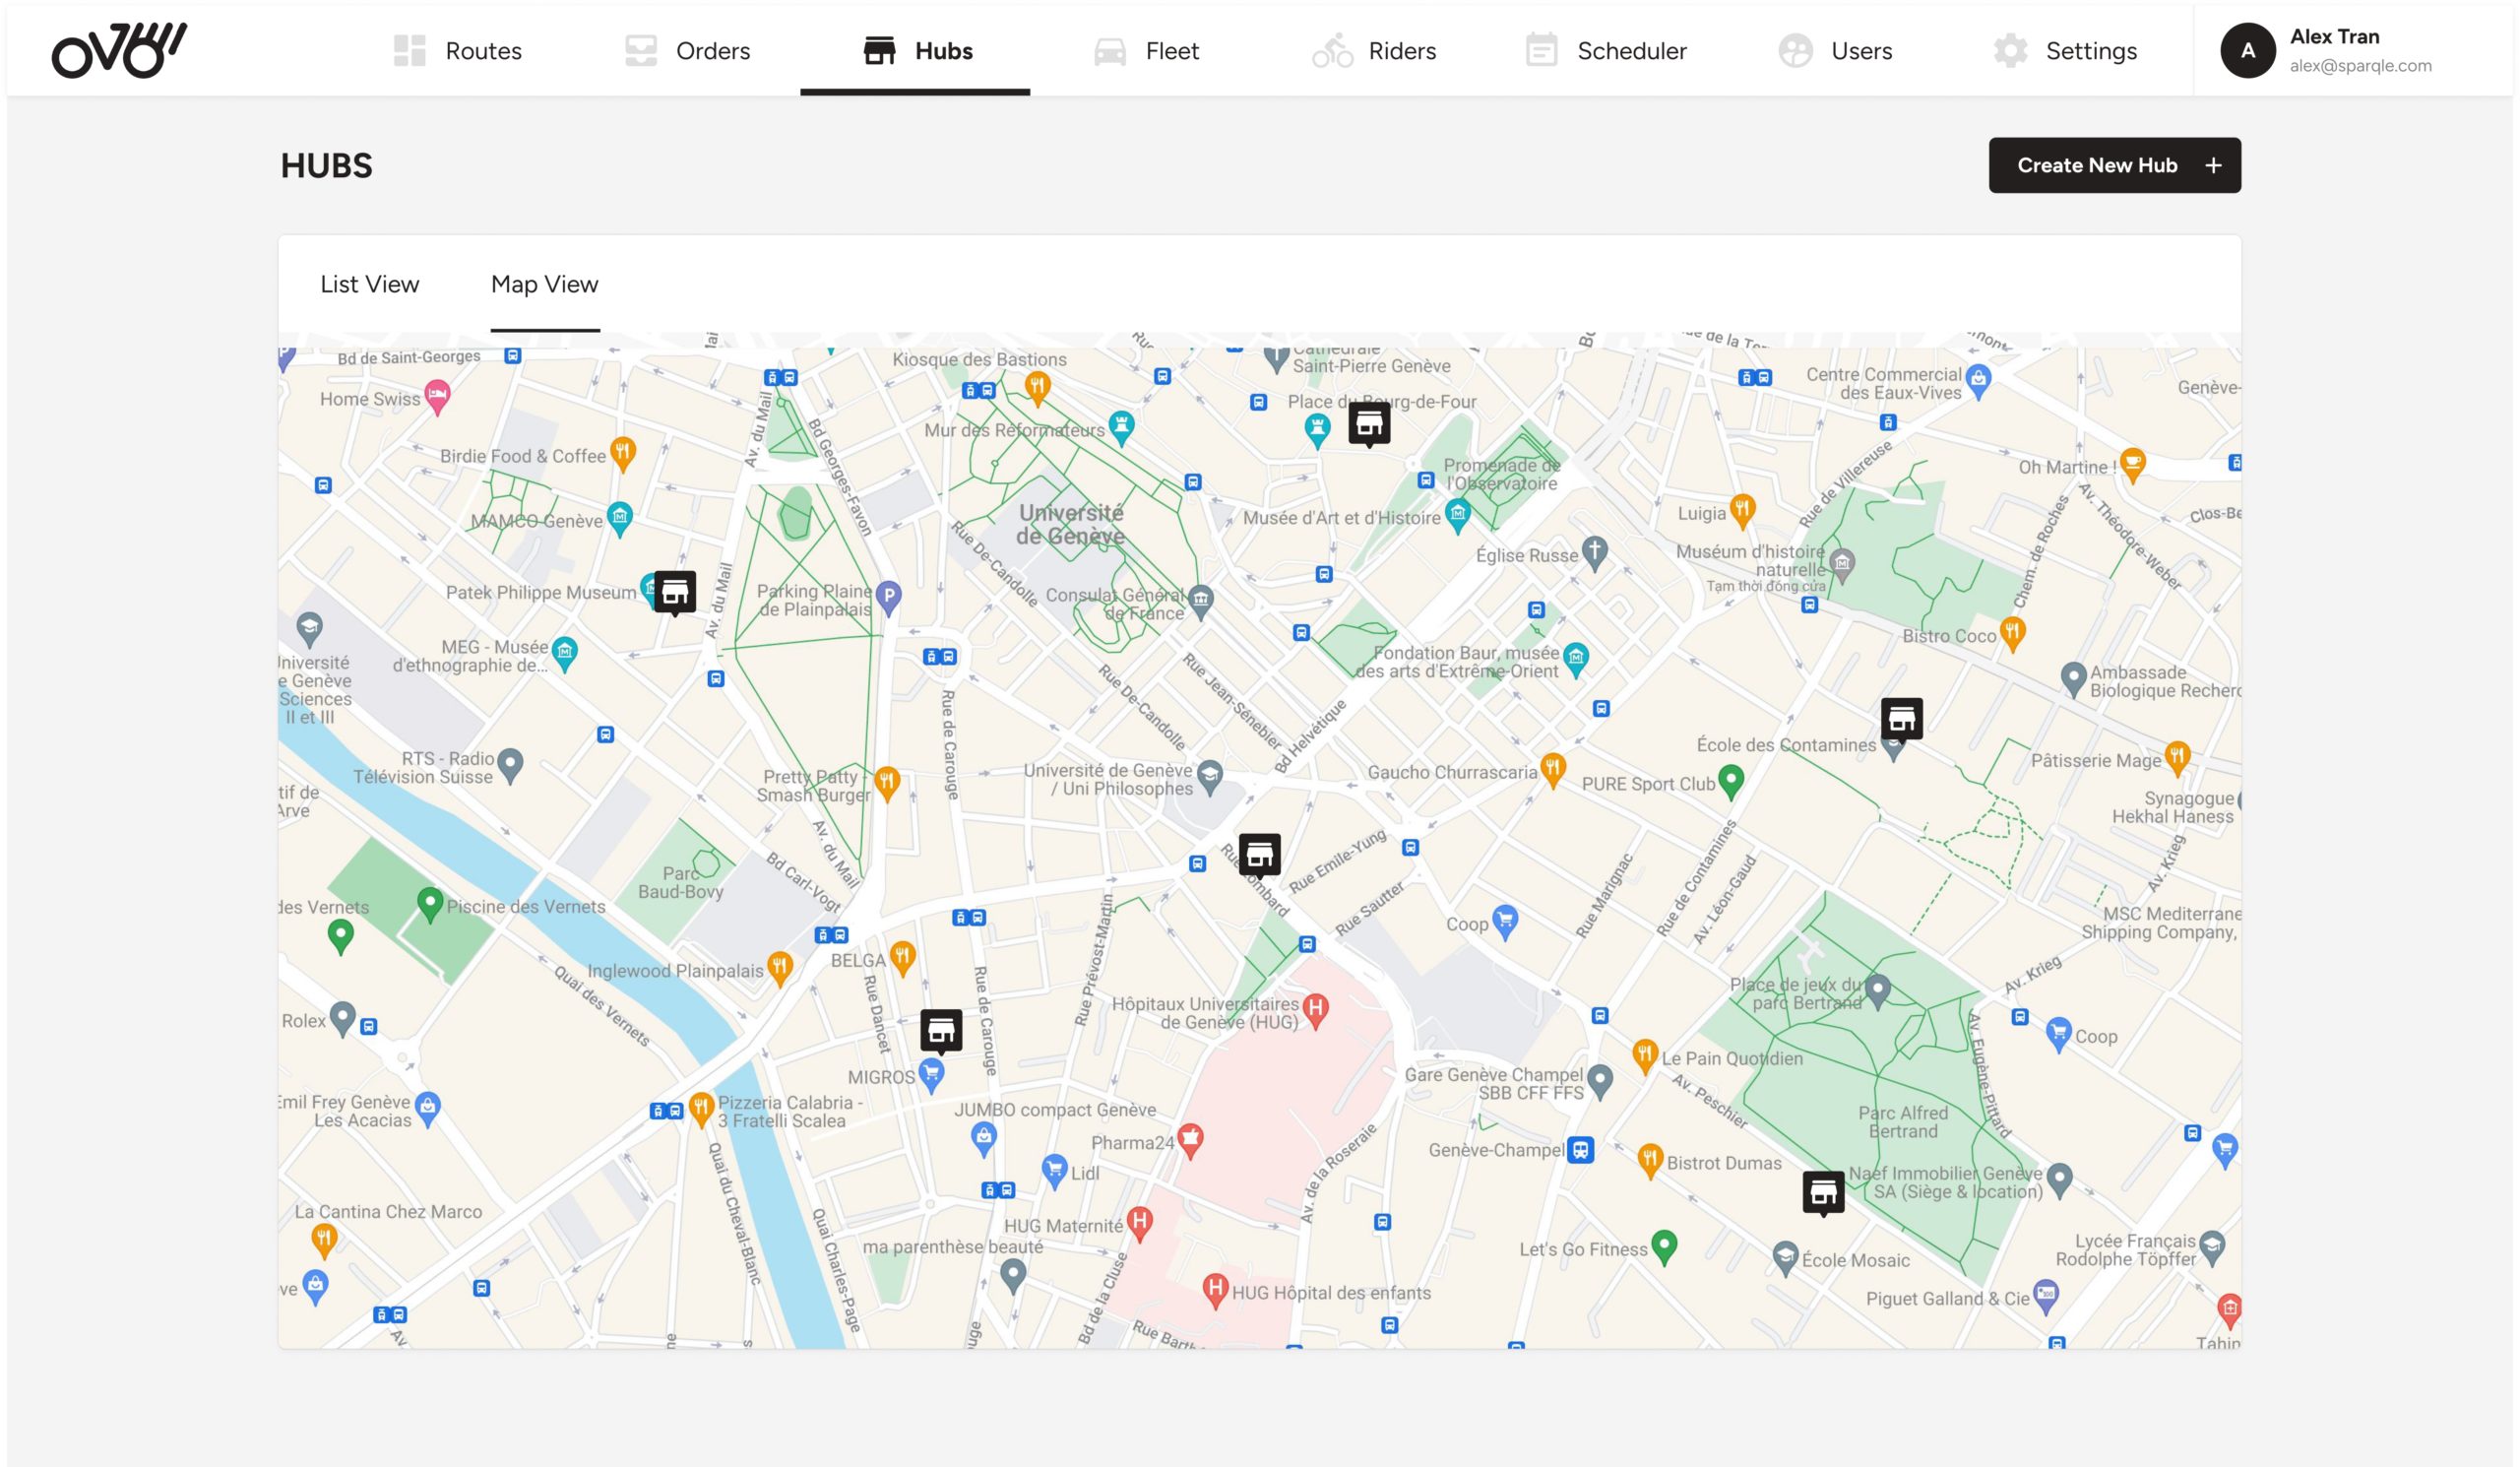Image resolution: width=2520 pixels, height=1467 pixels.
Task: Open the Routes navigation tab
Action: coord(457,50)
